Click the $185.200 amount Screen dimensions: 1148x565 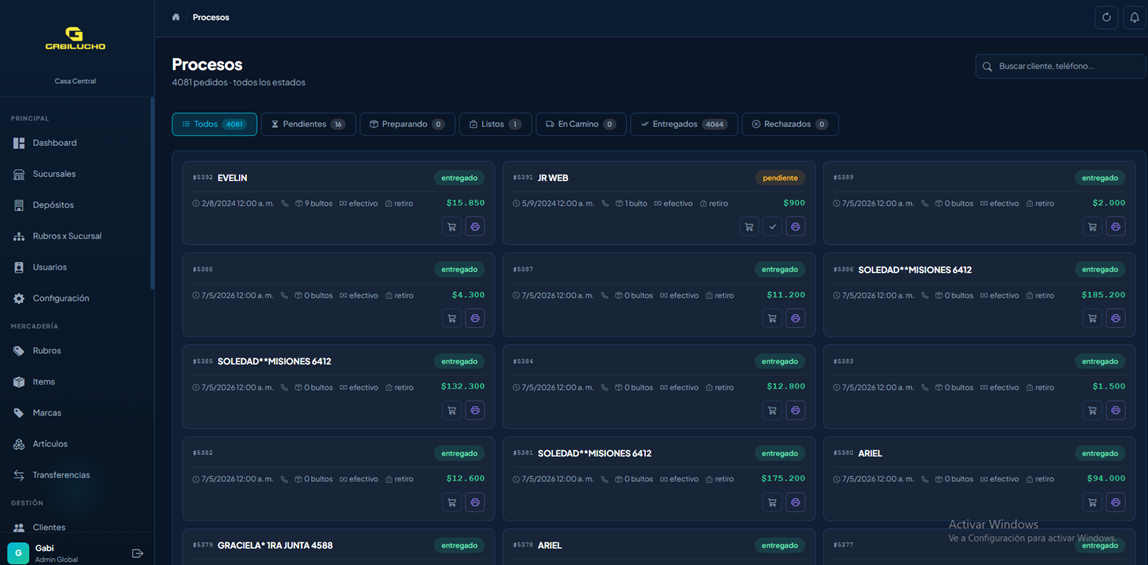tap(1103, 295)
